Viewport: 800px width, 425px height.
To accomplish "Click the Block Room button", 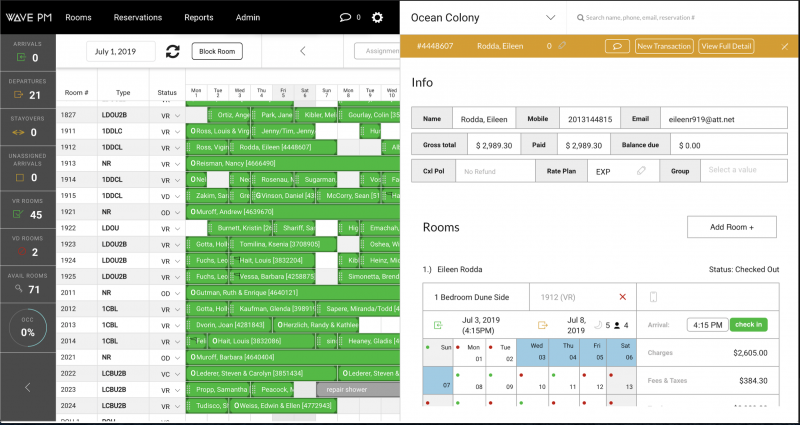I will (x=217, y=51).
